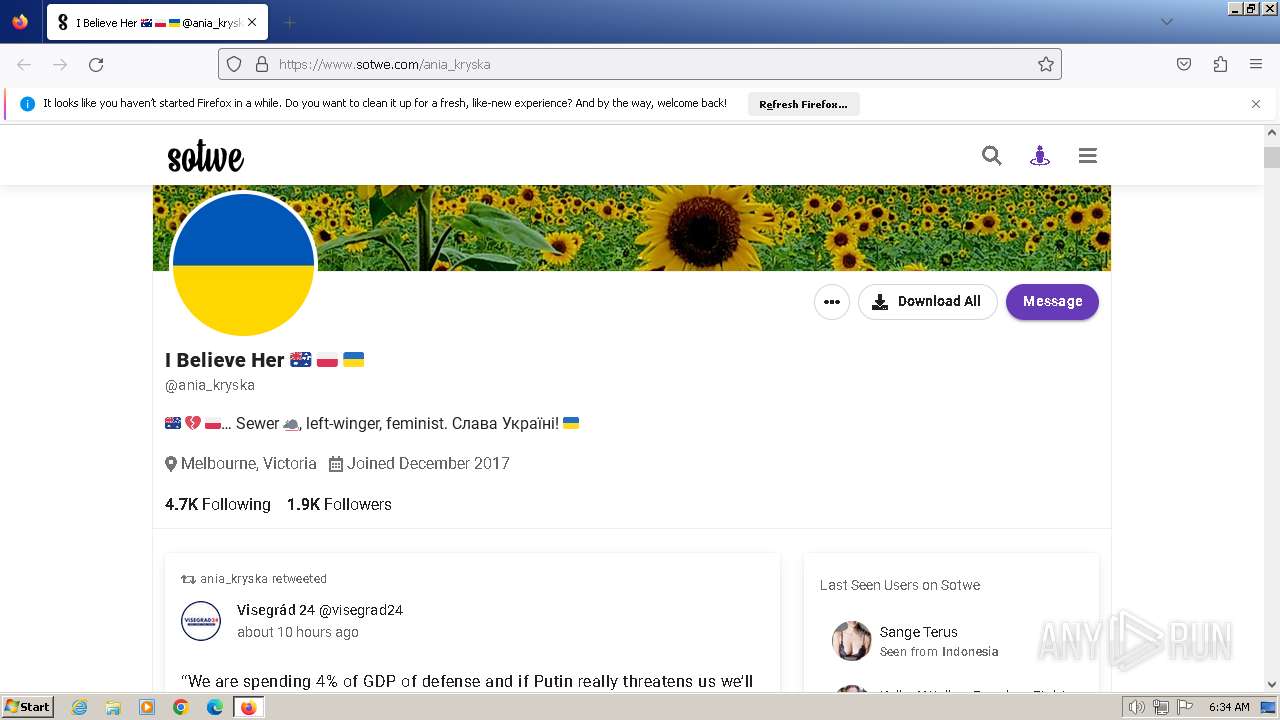Click the Download All button
This screenshot has width=1280, height=720.
click(927, 301)
